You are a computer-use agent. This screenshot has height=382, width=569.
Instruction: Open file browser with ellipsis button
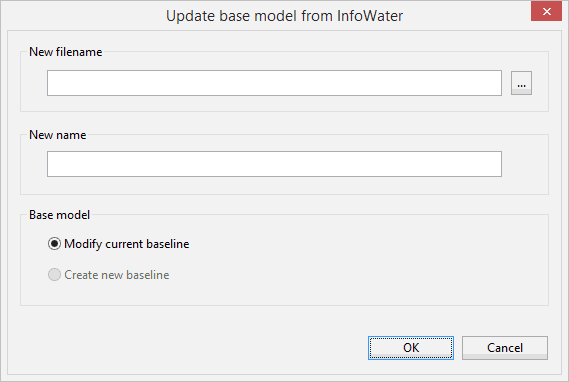pyautogui.click(x=521, y=83)
